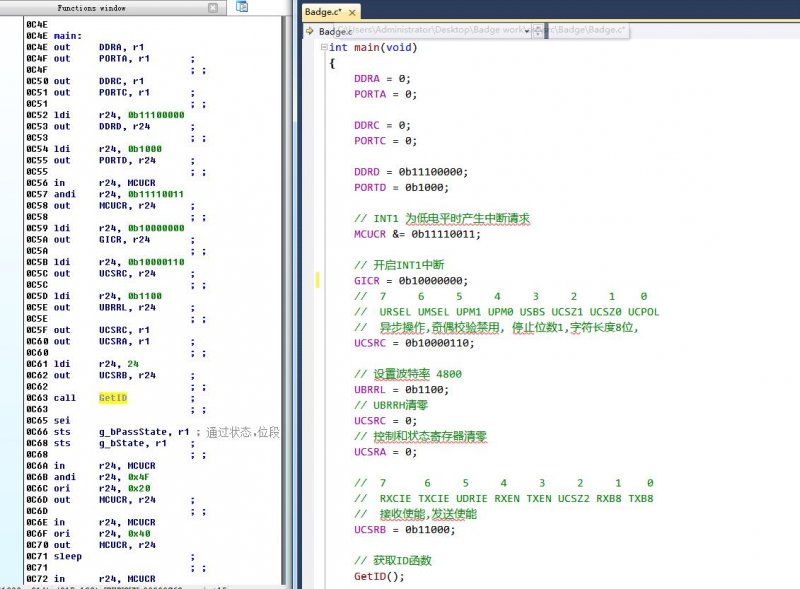Click the 'DDRA = 0;' source line
The image size is (800, 589).
[382, 79]
